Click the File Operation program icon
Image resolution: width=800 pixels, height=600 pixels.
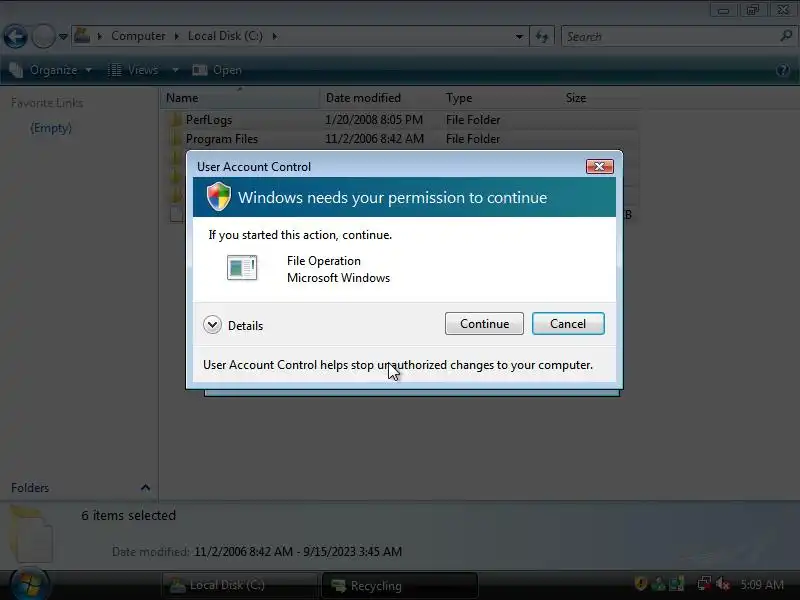[242, 268]
